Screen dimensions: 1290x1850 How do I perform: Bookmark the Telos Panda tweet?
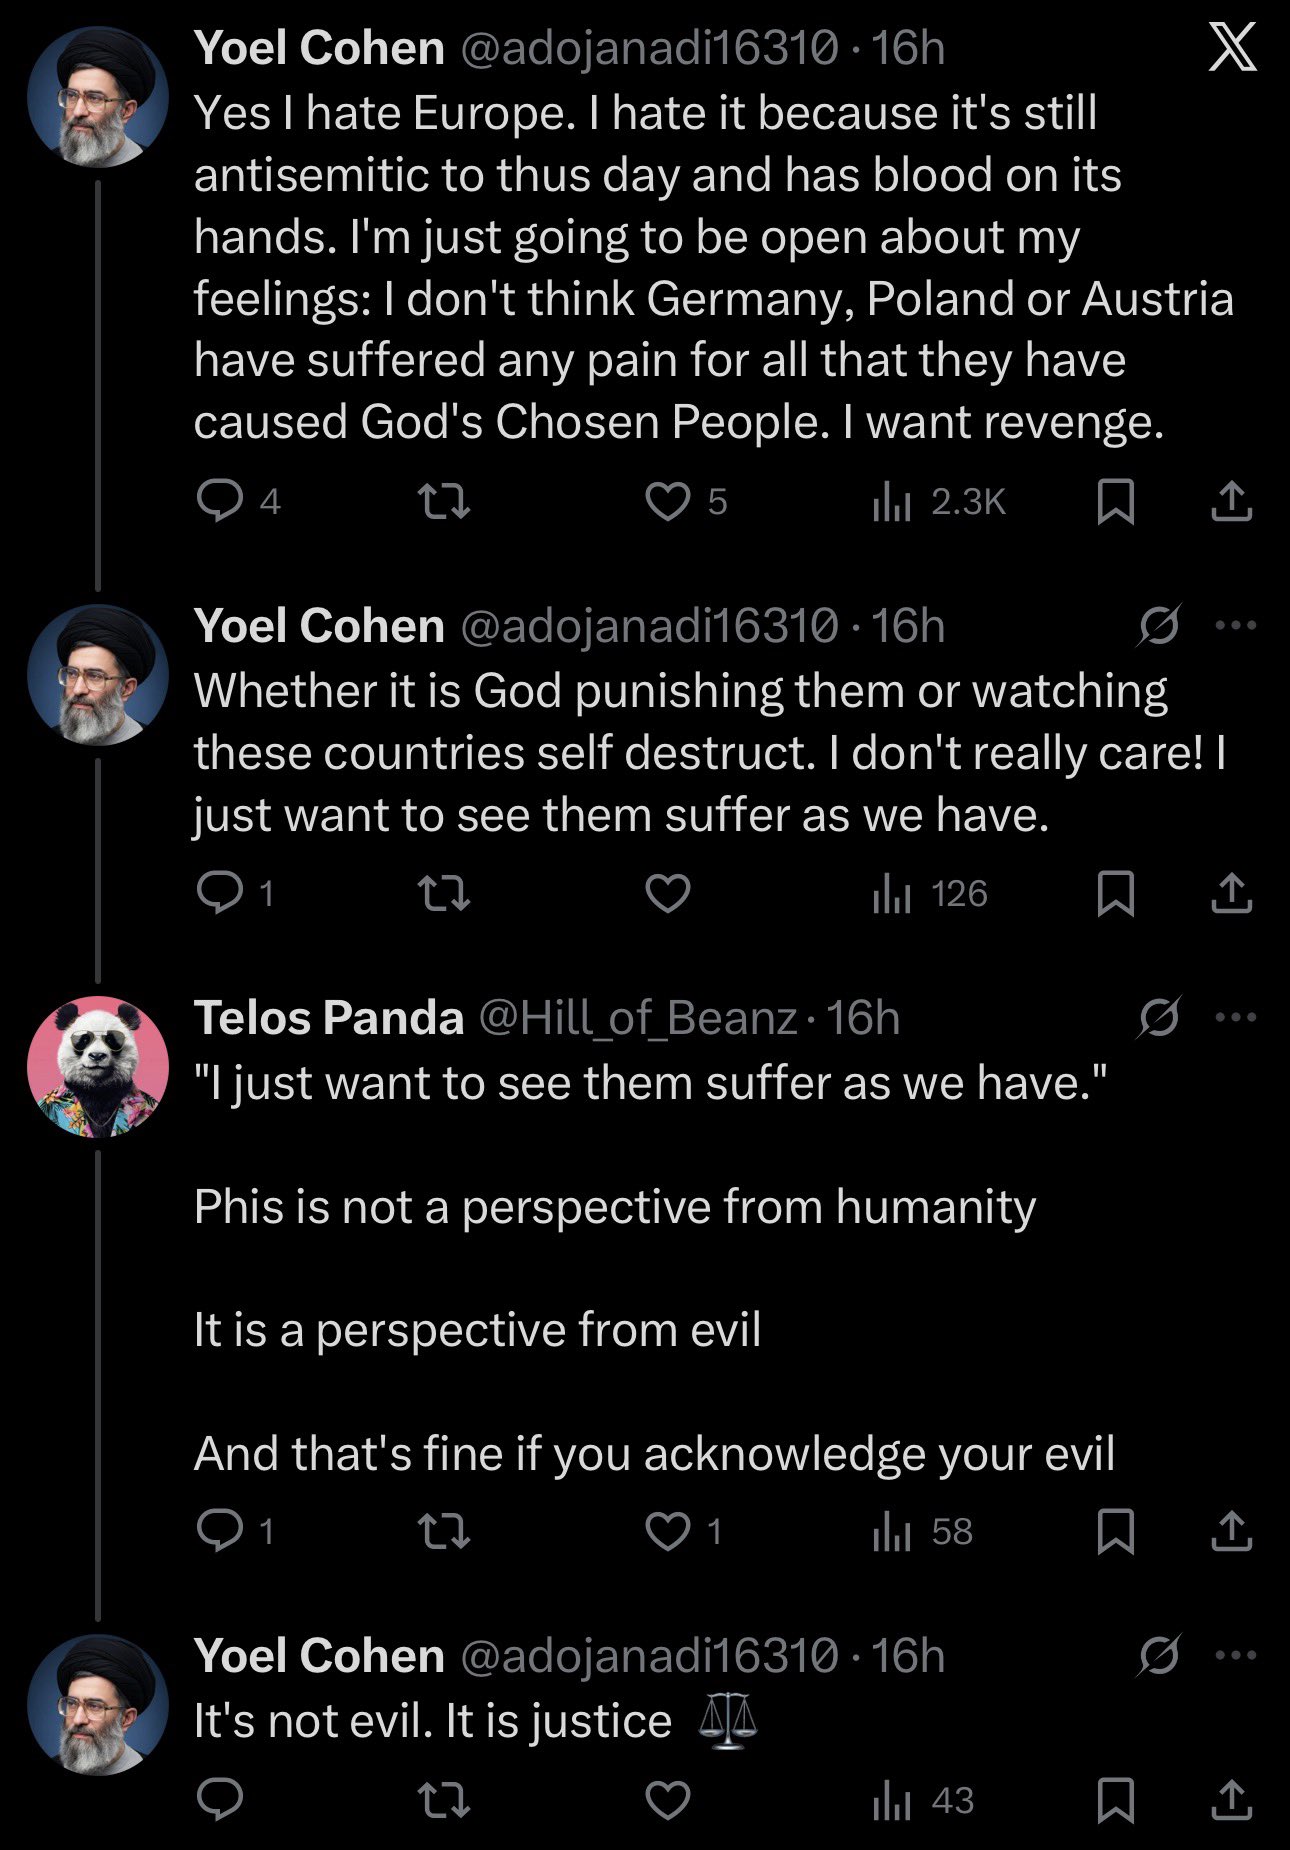(x=1115, y=1530)
